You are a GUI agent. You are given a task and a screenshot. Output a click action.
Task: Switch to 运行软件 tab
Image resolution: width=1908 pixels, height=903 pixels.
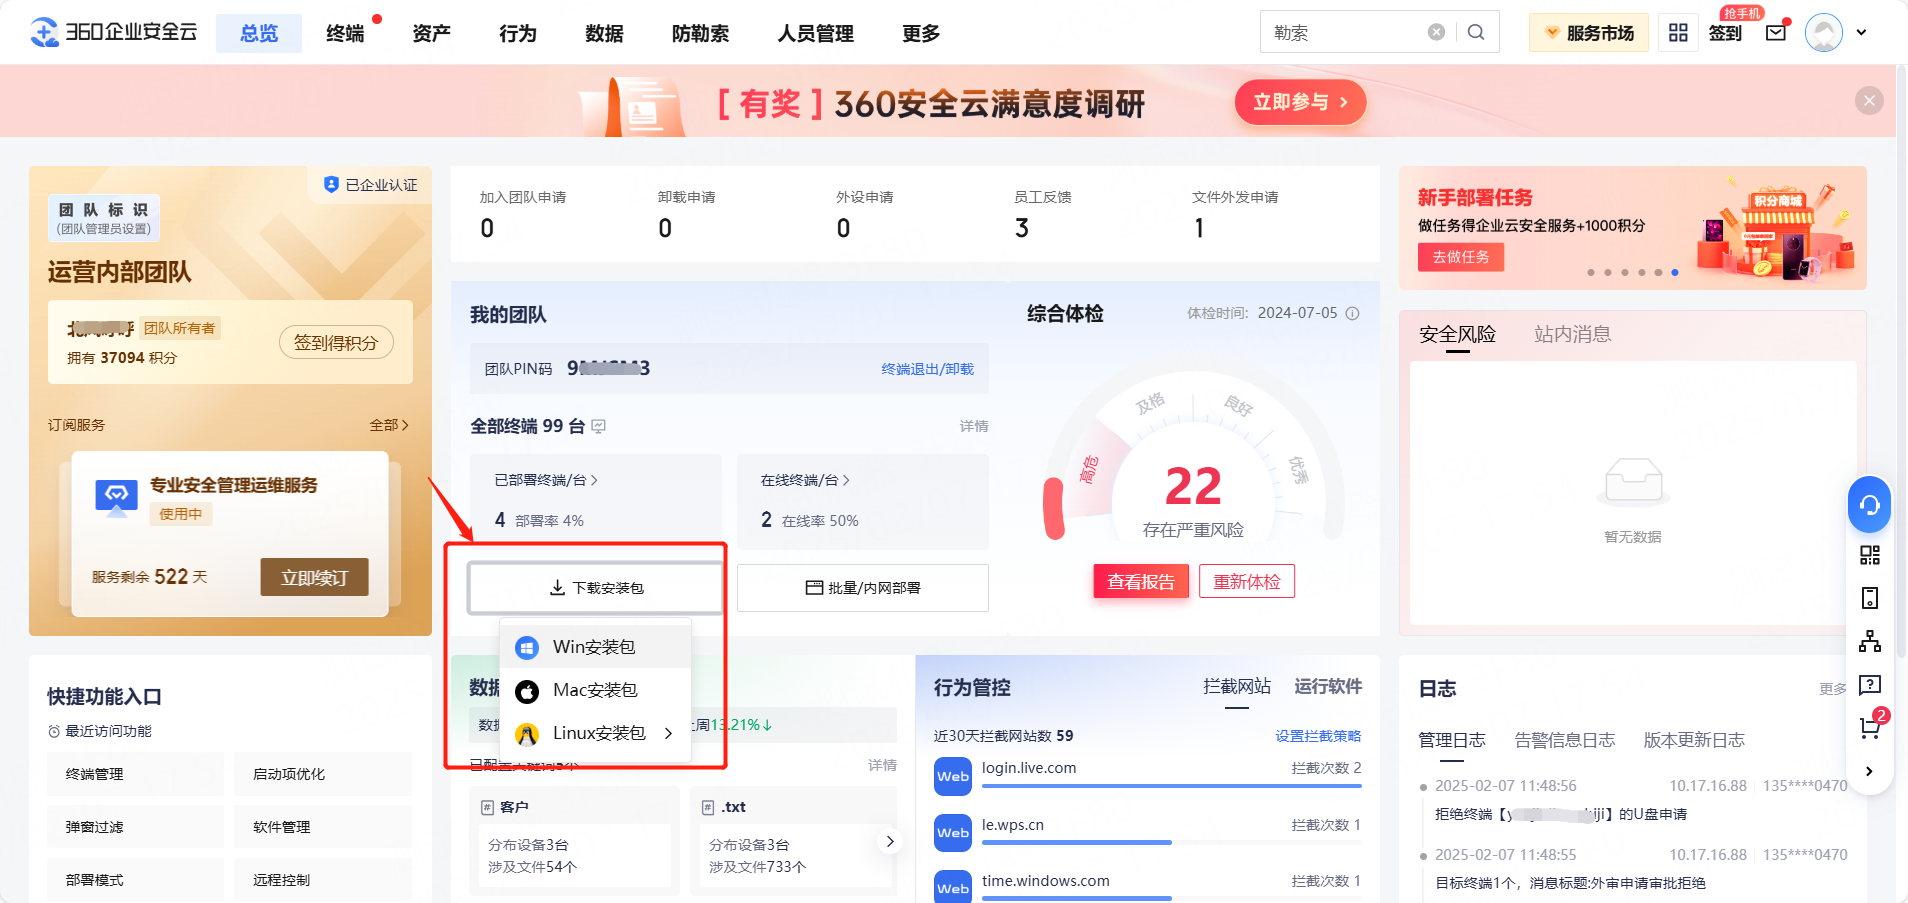(x=1328, y=686)
